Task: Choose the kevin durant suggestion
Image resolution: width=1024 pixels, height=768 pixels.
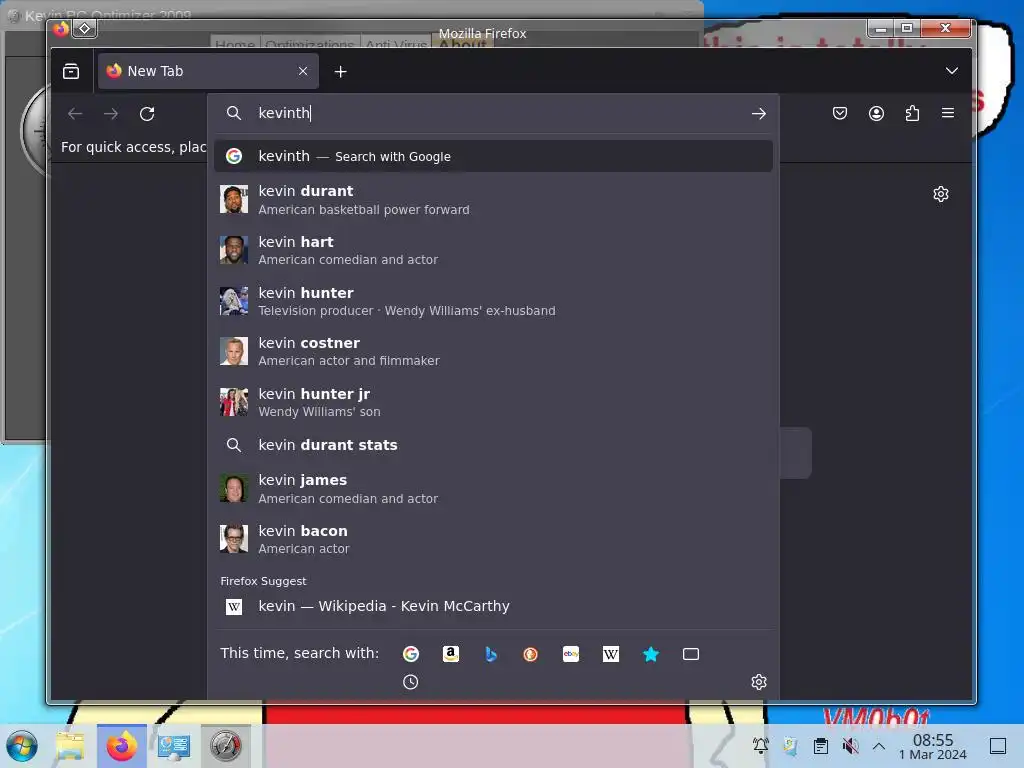Action: [x=493, y=200]
